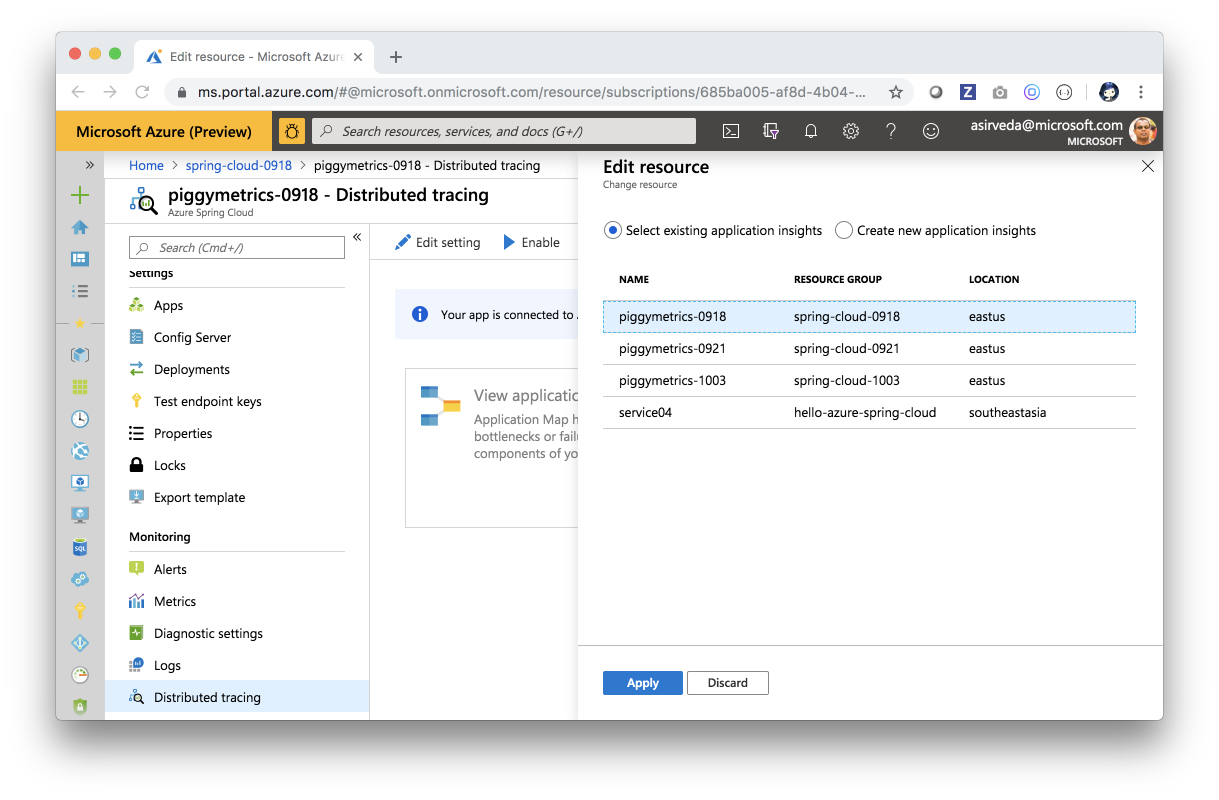Click the NAME column header
The width and height of the screenshot is (1219, 800).
click(x=634, y=280)
